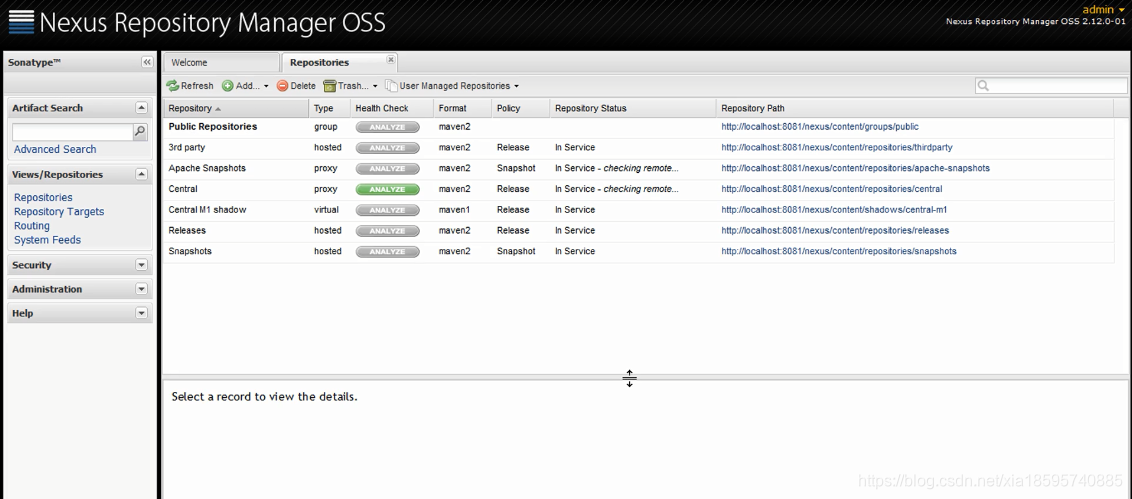Viewport: 1132px width, 499px height.
Task: Click the Trash bin icon
Action: click(329, 86)
